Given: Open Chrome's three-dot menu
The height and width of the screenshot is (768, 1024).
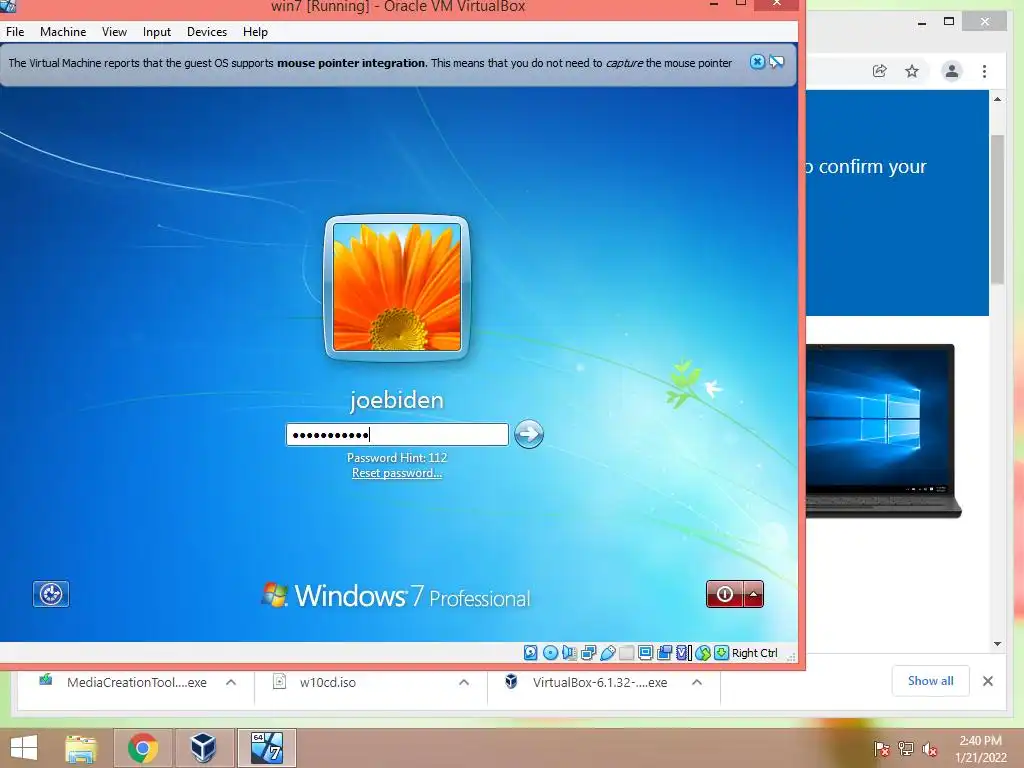Looking at the screenshot, I should [x=984, y=71].
